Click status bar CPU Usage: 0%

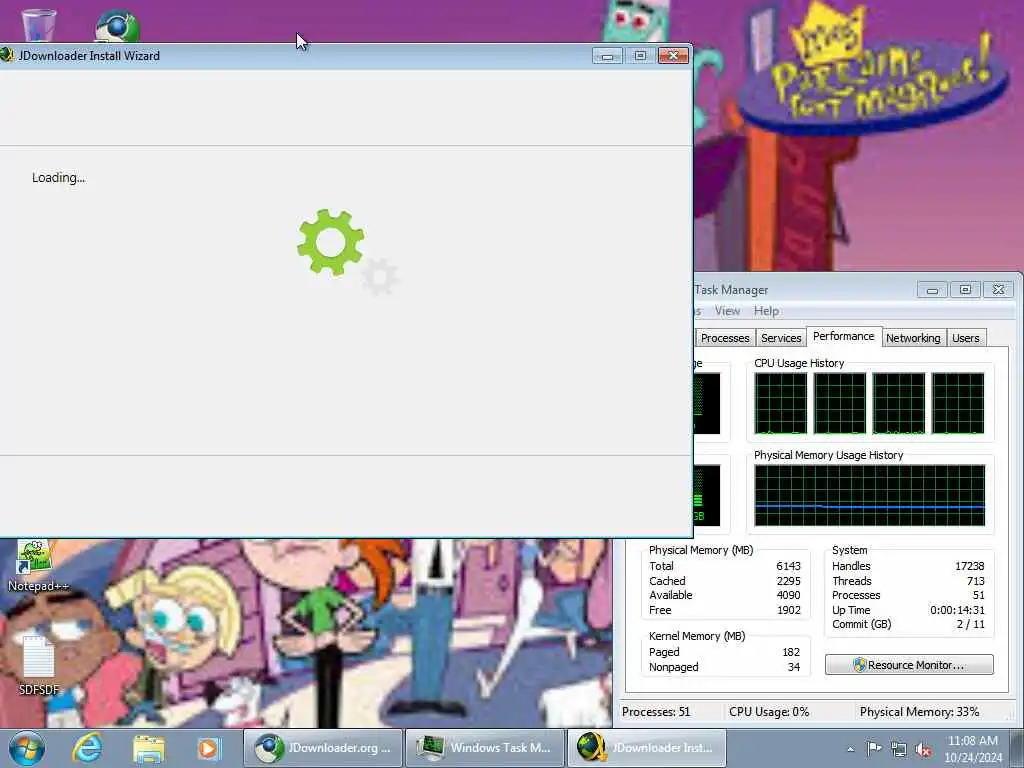769,712
